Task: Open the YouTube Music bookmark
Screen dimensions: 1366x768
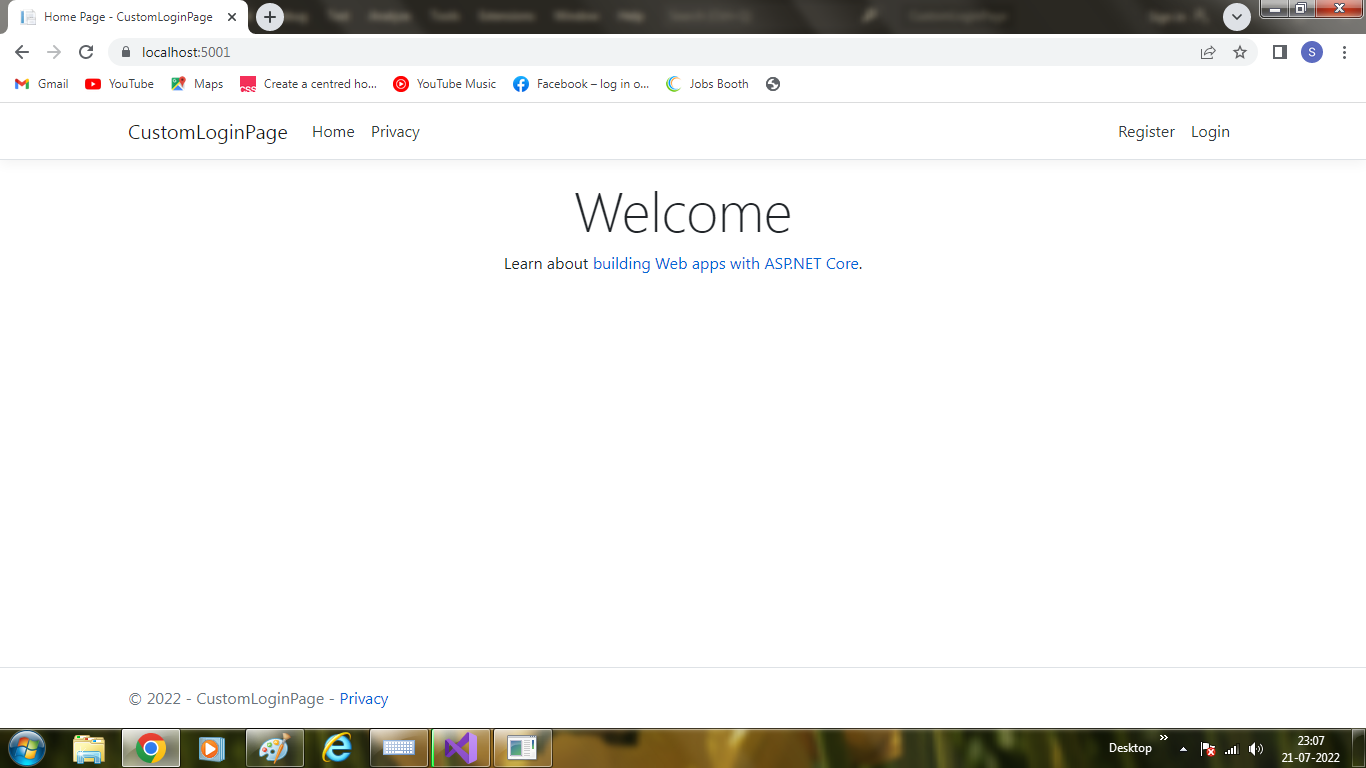Action: pyautogui.click(x=443, y=84)
